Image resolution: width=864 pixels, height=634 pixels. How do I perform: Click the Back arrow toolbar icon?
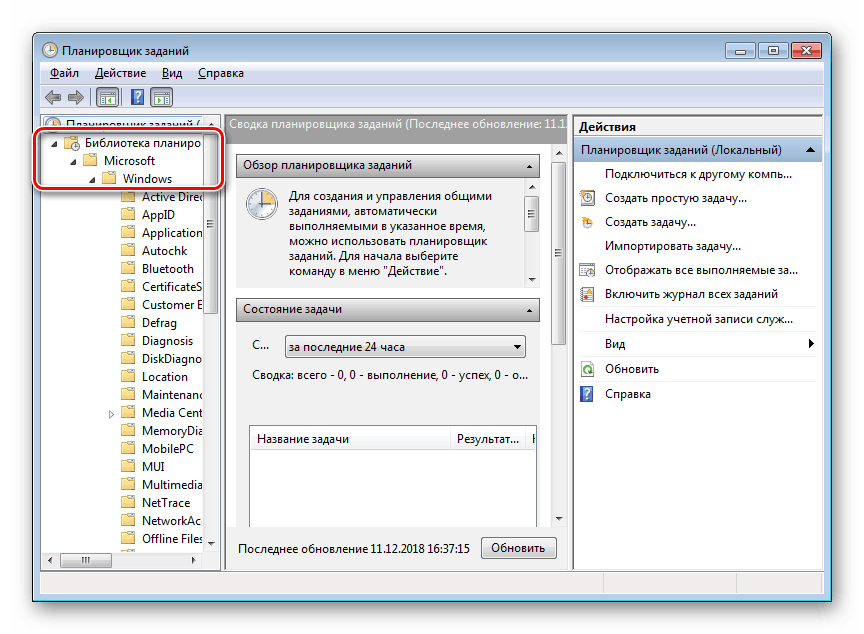point(53,97)
